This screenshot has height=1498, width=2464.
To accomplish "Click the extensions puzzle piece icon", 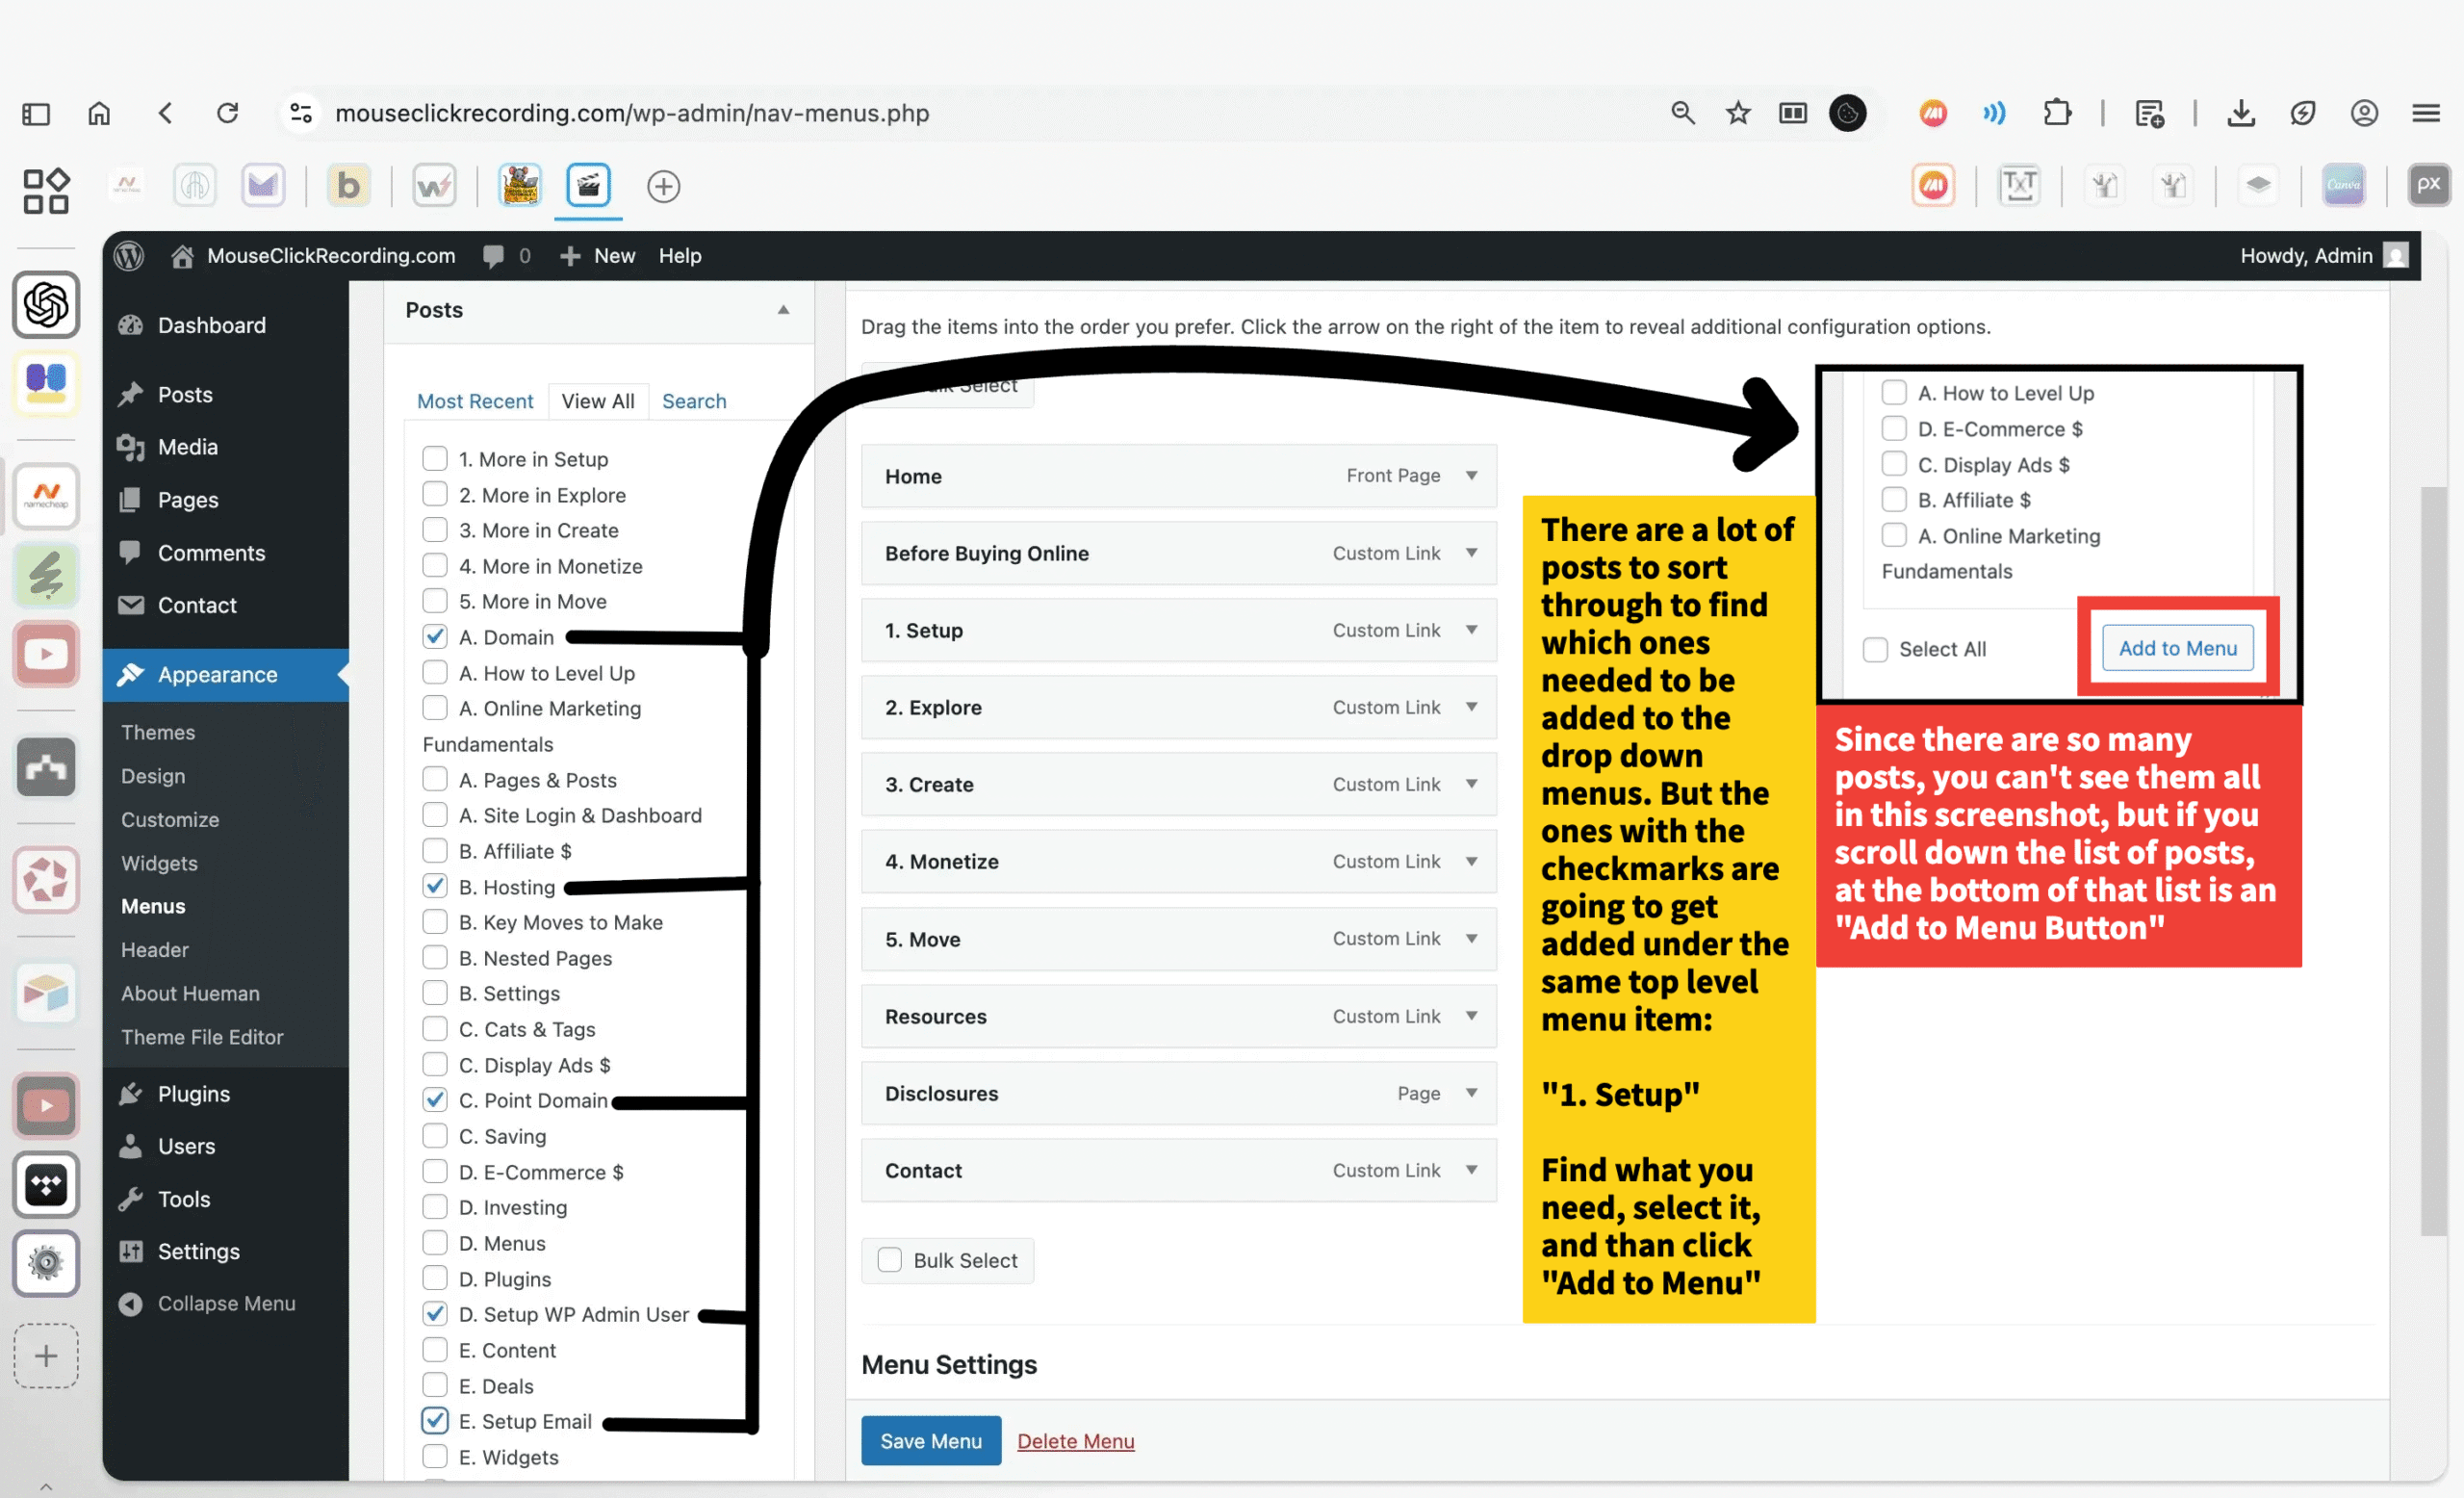I will pos(2057,113).
